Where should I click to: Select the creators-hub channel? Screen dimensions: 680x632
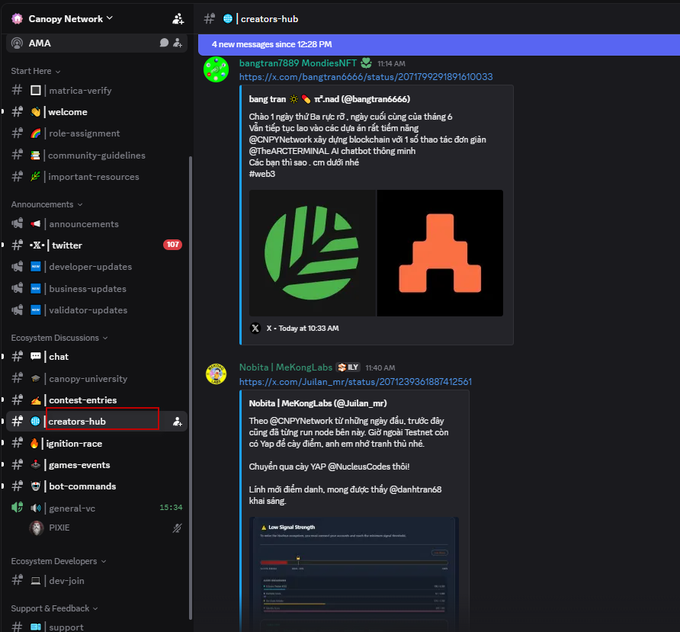click(x=96, y=421)
